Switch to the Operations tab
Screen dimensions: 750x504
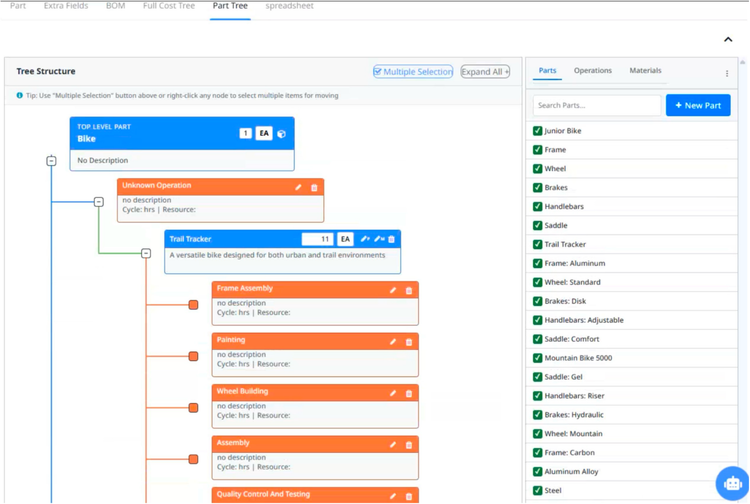(592, 71)
